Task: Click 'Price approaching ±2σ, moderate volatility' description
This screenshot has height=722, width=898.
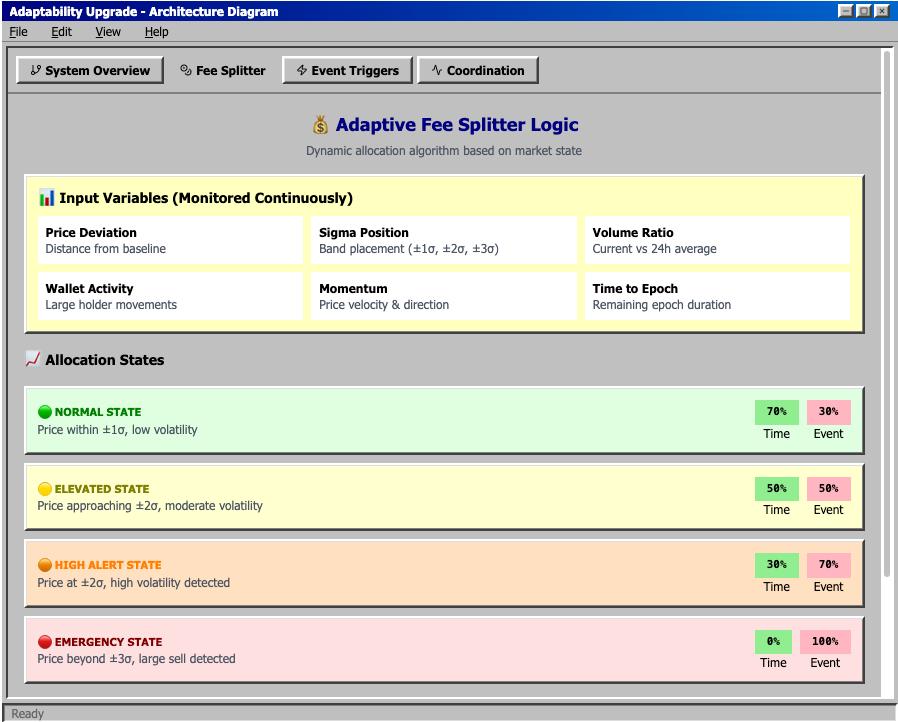Action: (150, 506)
